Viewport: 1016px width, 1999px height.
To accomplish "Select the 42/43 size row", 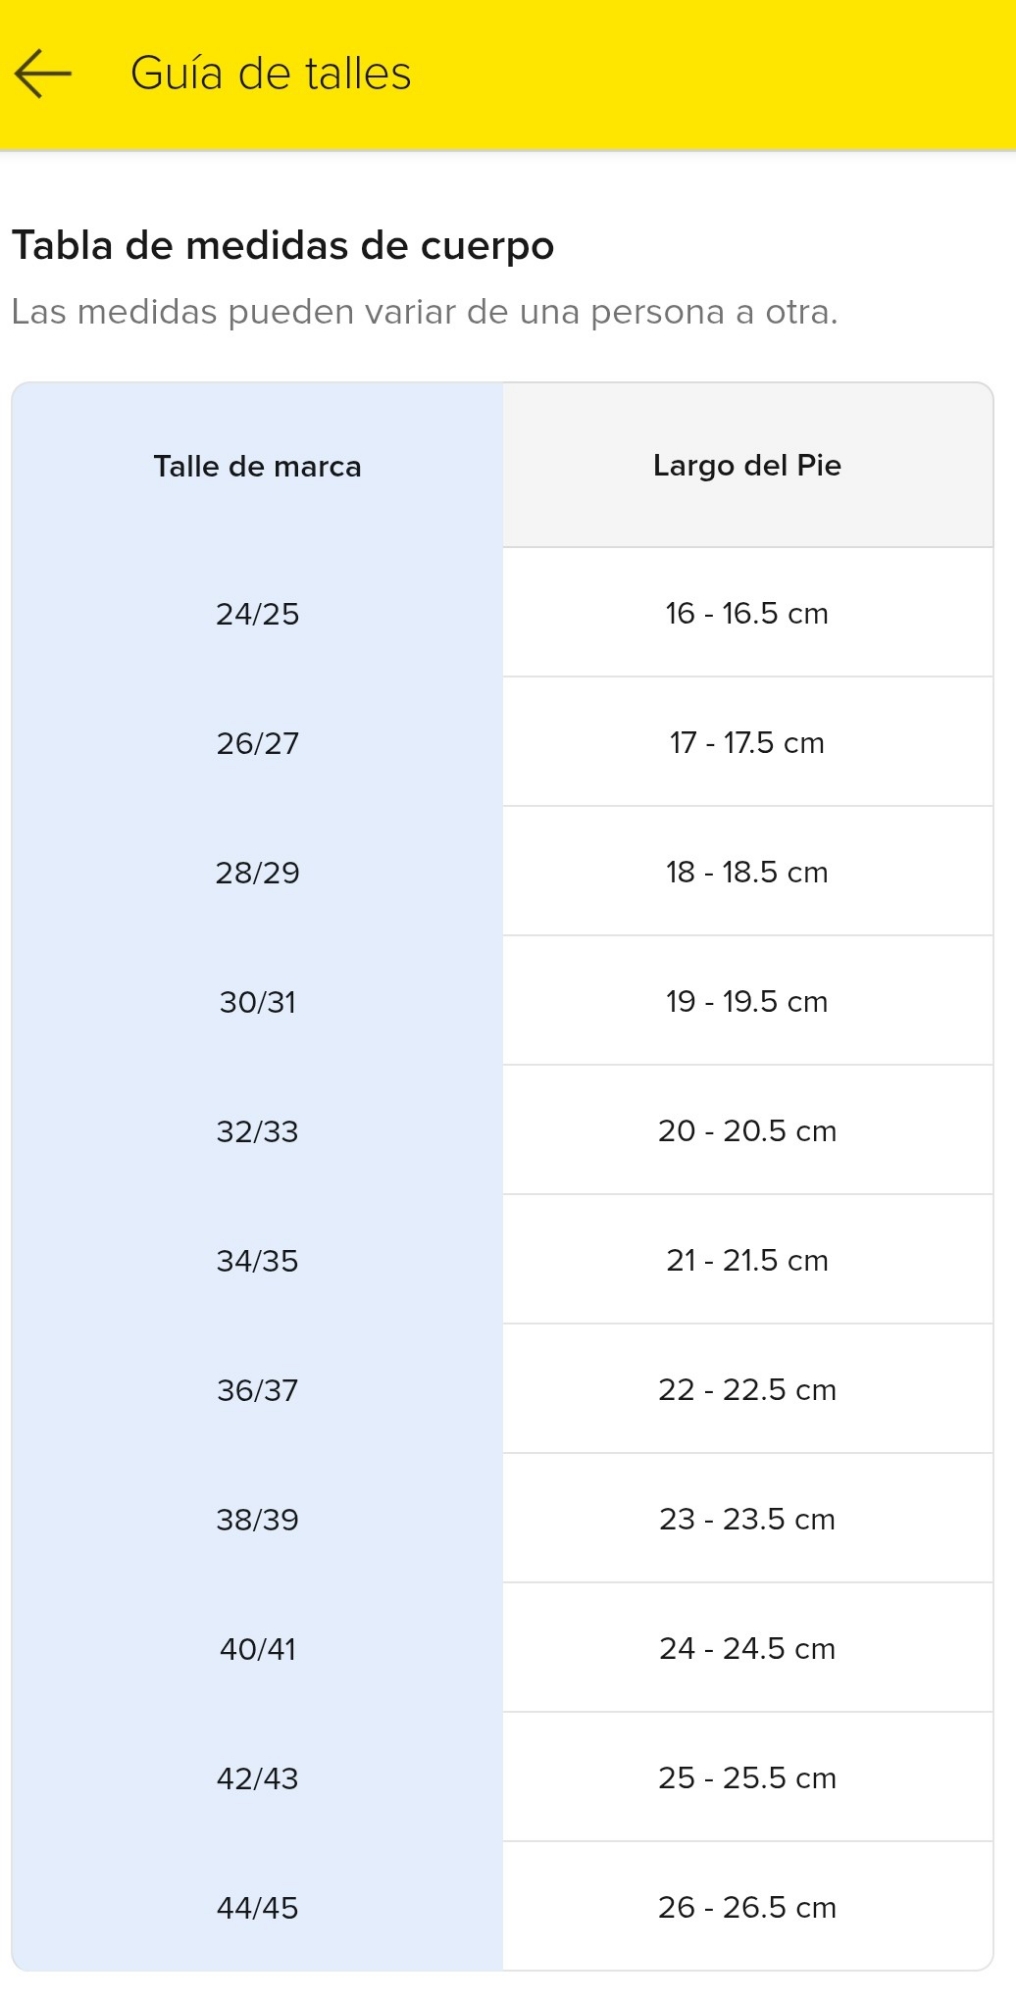I will (257, 1779).
